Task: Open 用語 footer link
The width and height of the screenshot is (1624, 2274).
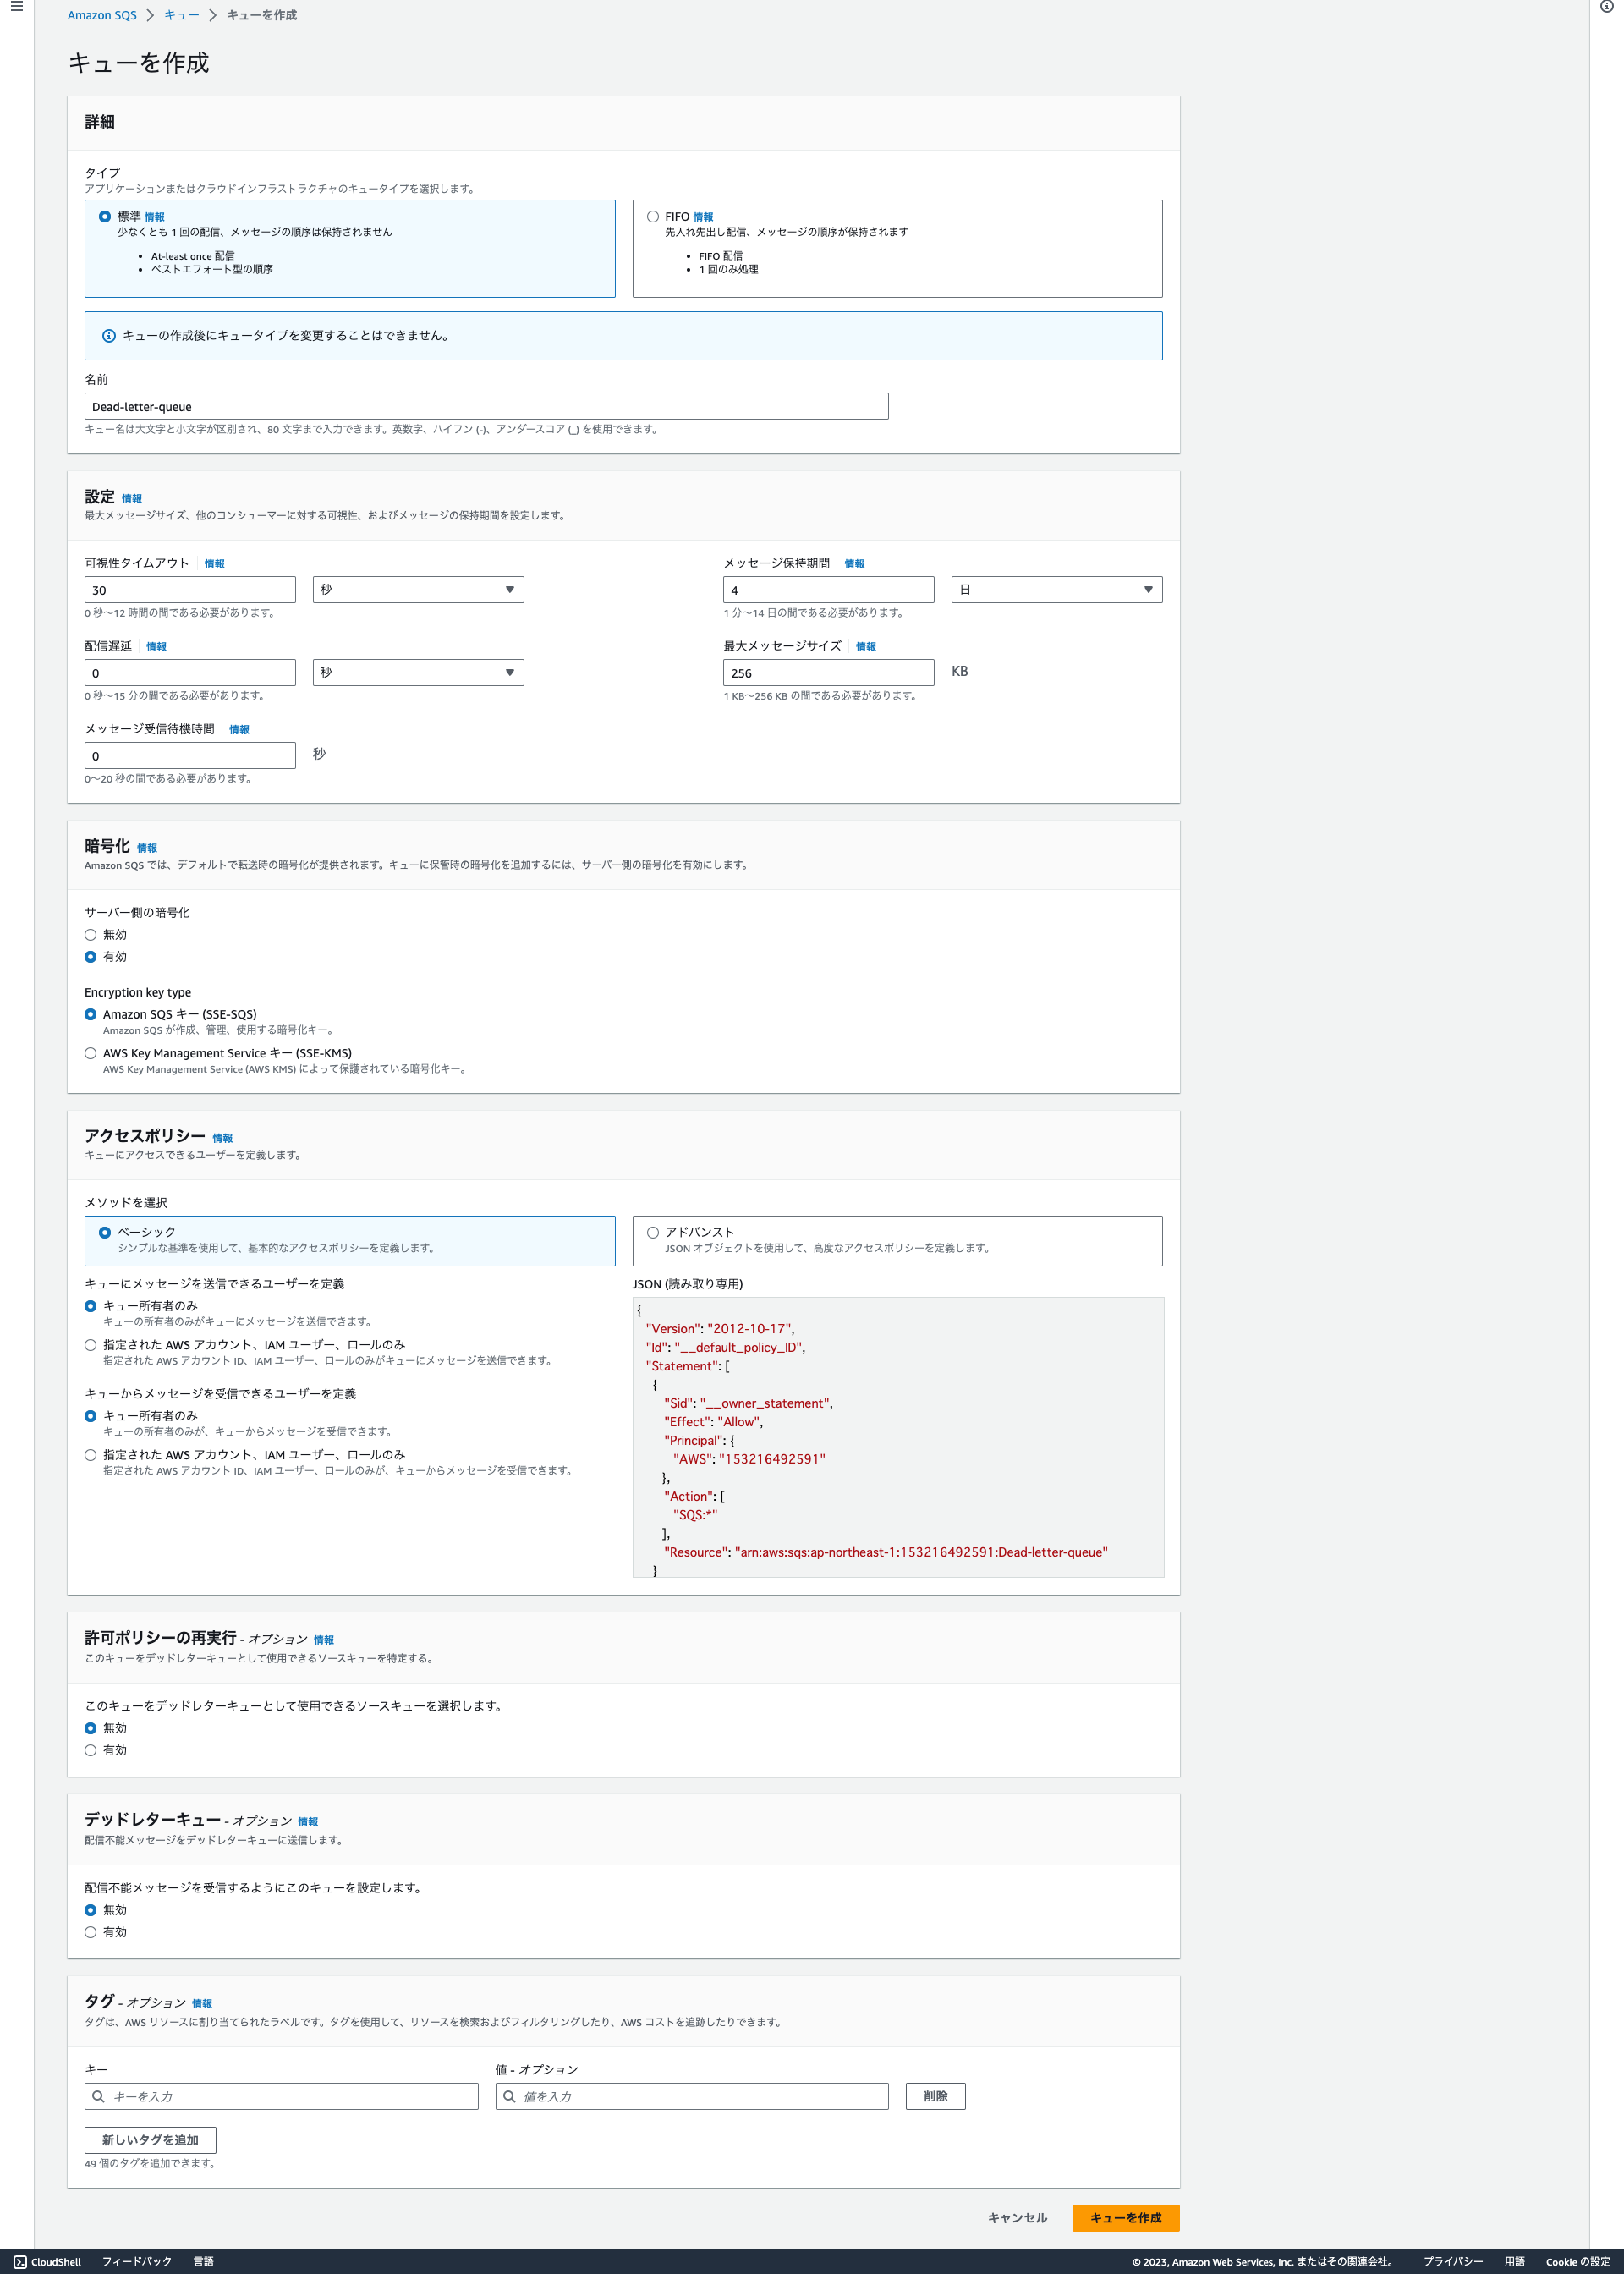Action: (1514, 2261)
